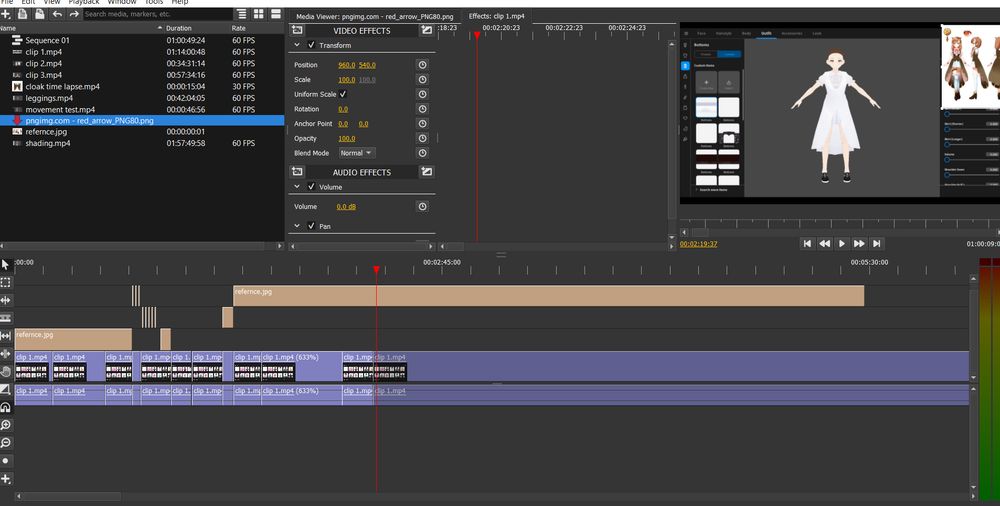Collapse the Transform section chevron
Screen dimensions: 1000x506
[296, 45]
